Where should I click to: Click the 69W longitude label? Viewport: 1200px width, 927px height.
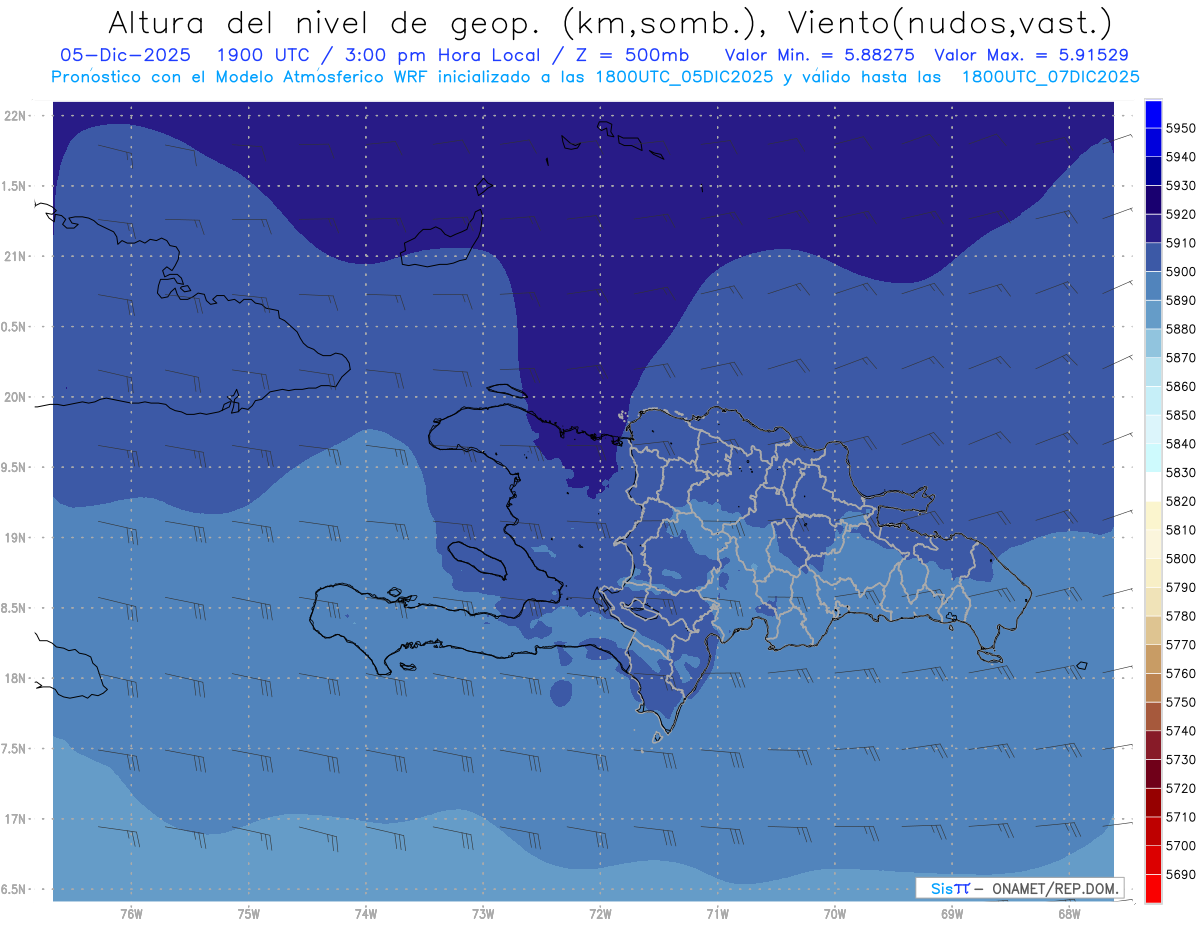click(x=952, y=914)
